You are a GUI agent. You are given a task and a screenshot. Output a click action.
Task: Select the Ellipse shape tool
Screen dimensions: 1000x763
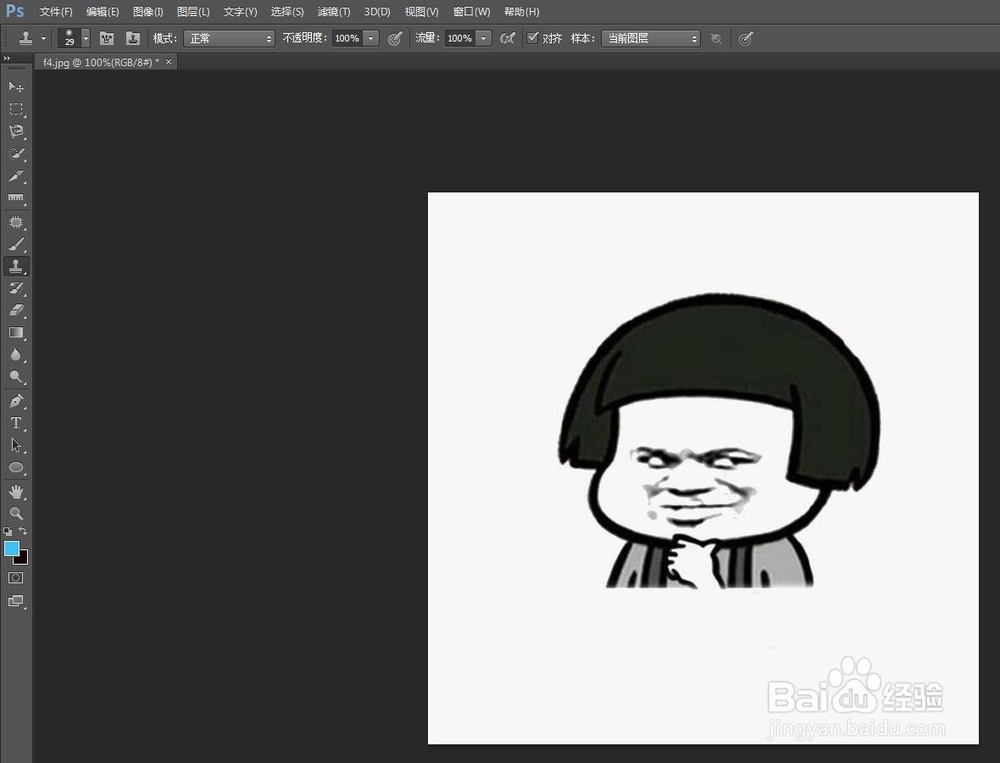16,468
